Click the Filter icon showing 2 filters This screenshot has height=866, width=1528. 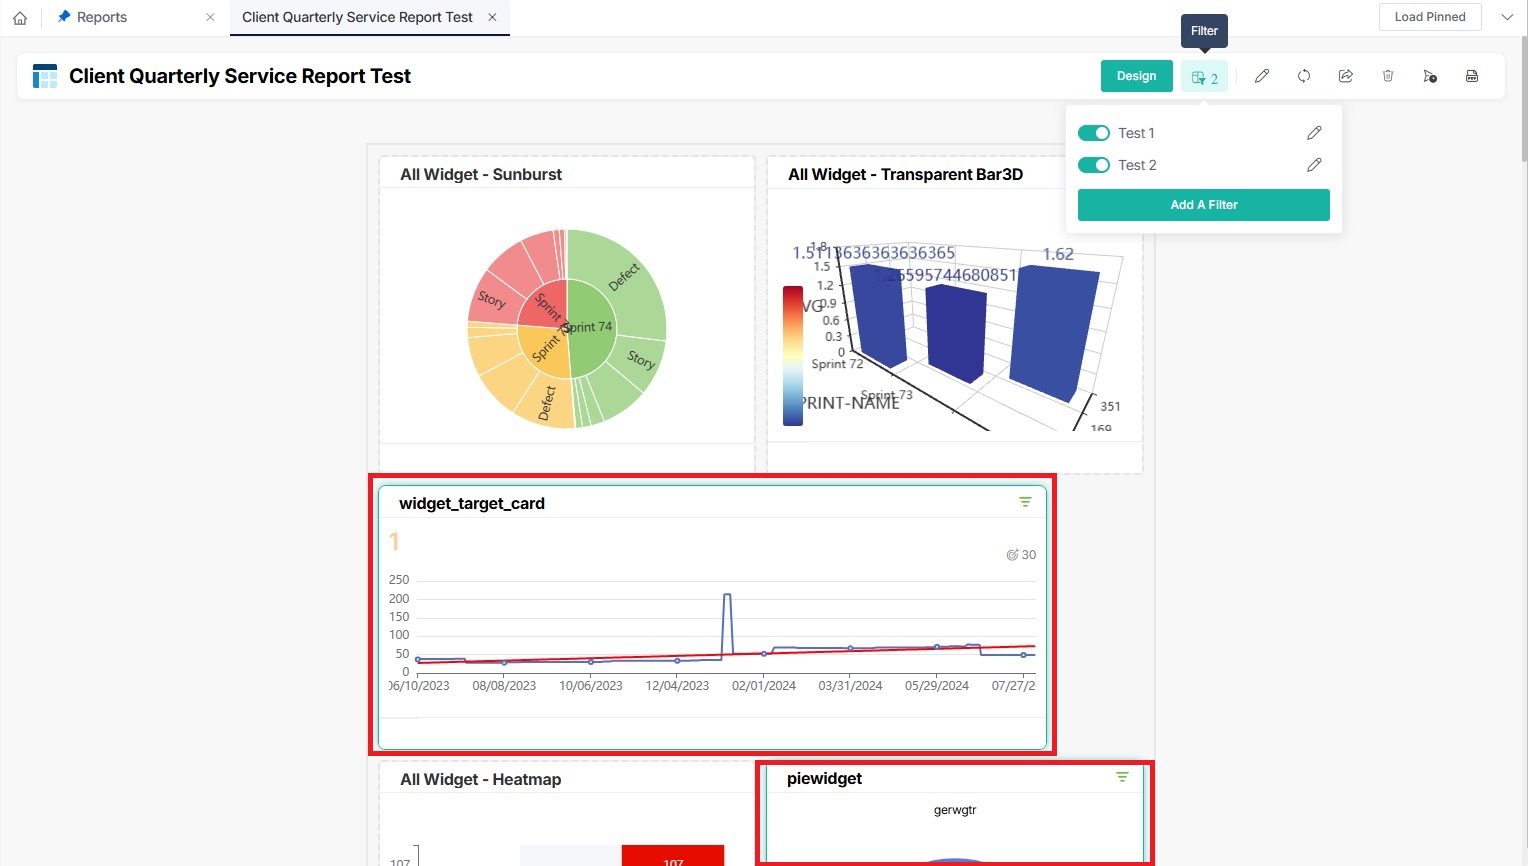click(1204, 77)
